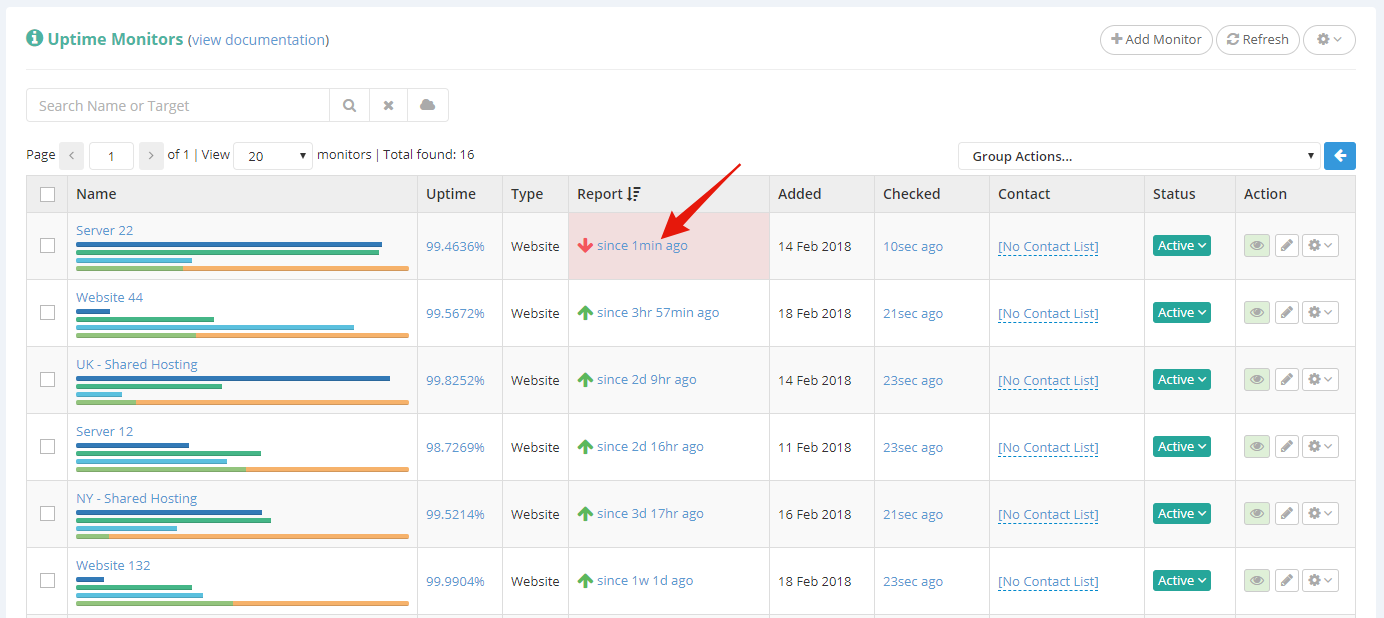Screen dimensions: 1384x618
Task: Sort by the Uptime column header
Action: (x=451, y=194)
